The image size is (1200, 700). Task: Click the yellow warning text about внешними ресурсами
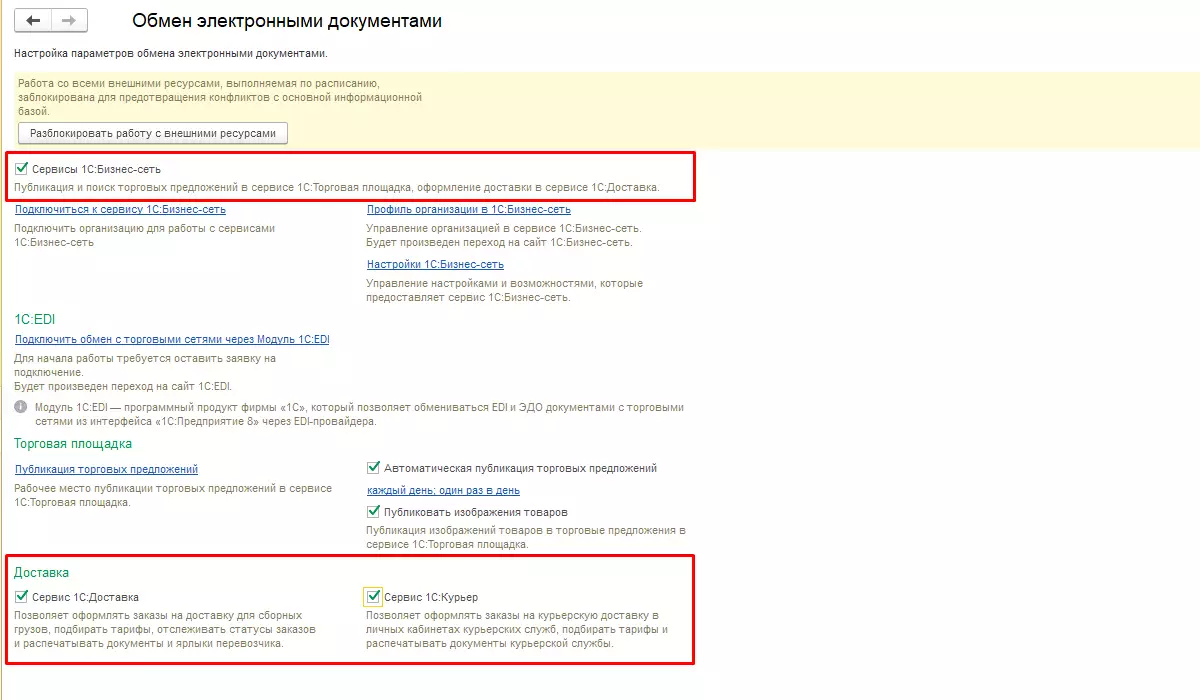[220, 98]
